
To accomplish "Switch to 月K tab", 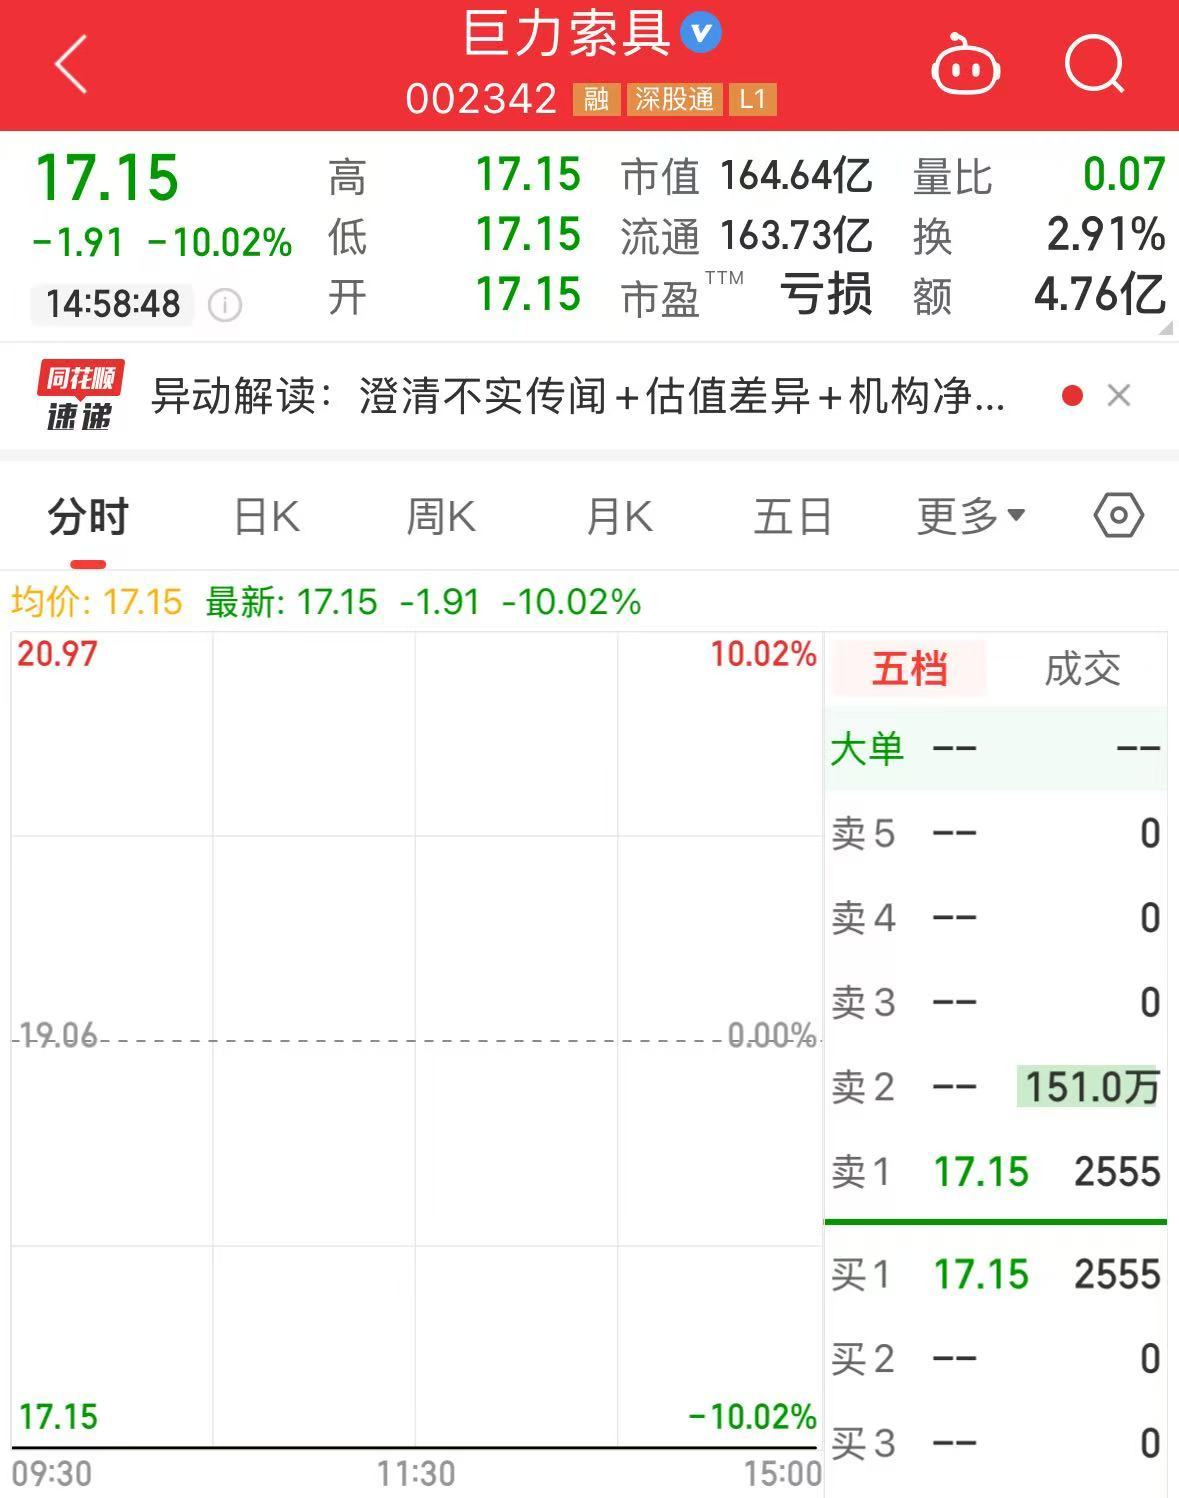I will (619, 518).
